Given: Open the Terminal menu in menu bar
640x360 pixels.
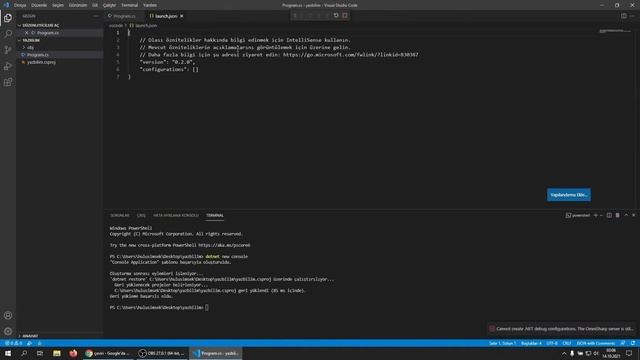Looking at the screenshot, I should [129, 5].
